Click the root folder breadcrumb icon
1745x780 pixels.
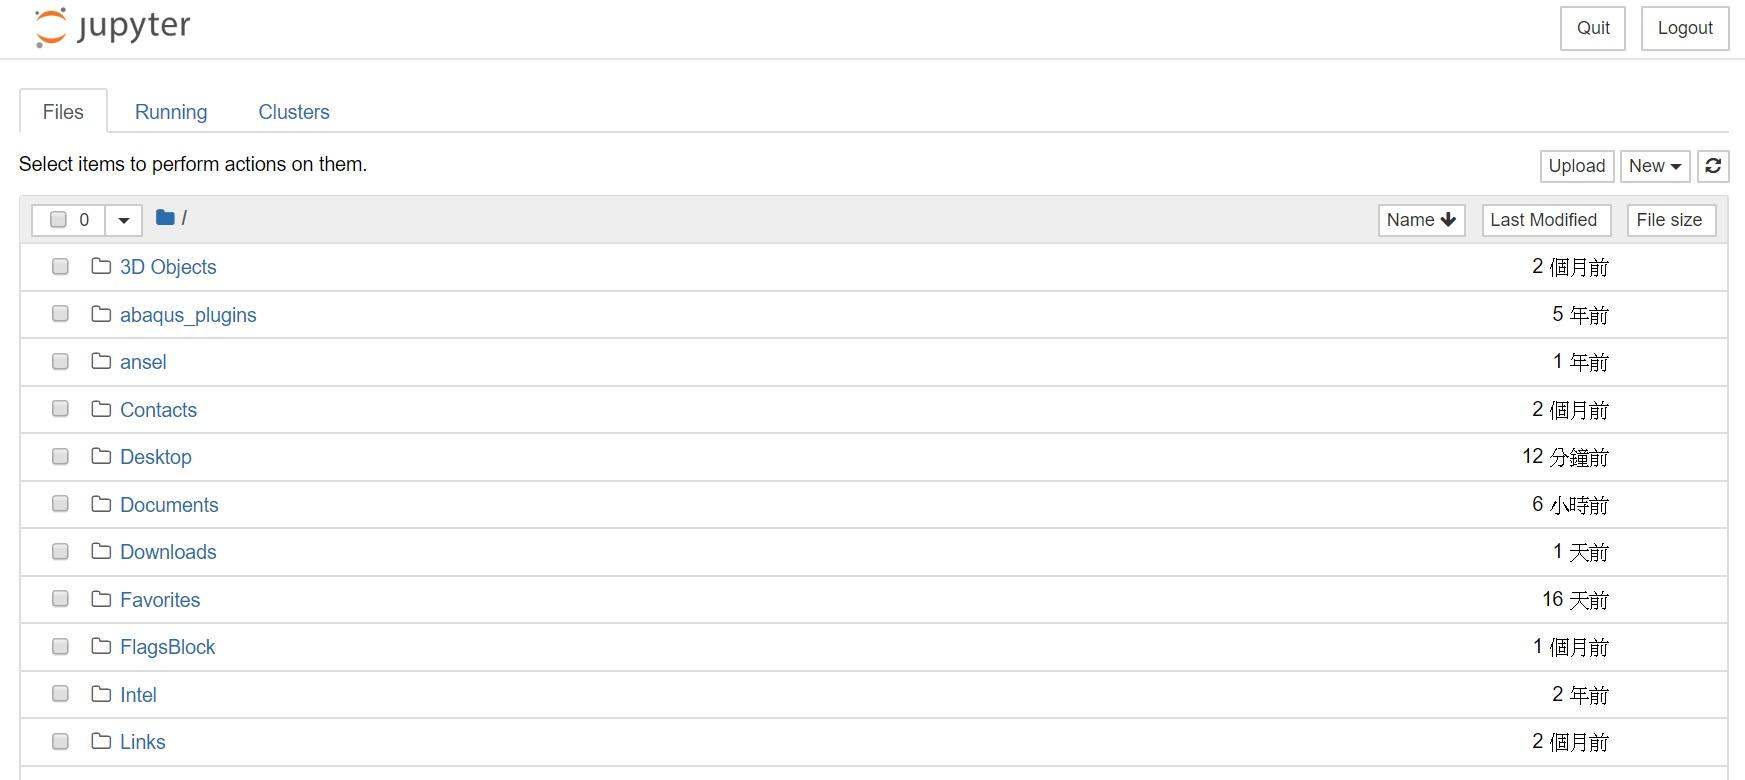pyautogui.click(x=165, y=218)
